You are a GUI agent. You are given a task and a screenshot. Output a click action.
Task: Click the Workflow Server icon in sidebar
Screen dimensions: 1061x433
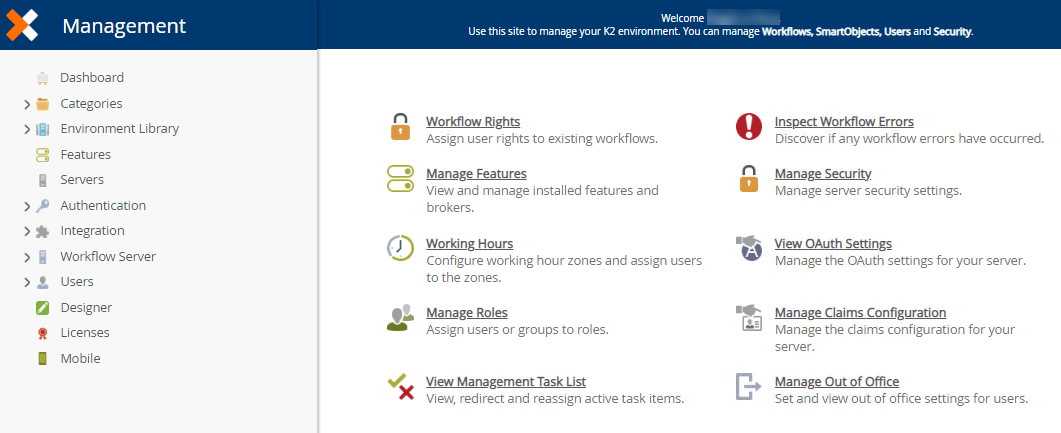point(43,257)
